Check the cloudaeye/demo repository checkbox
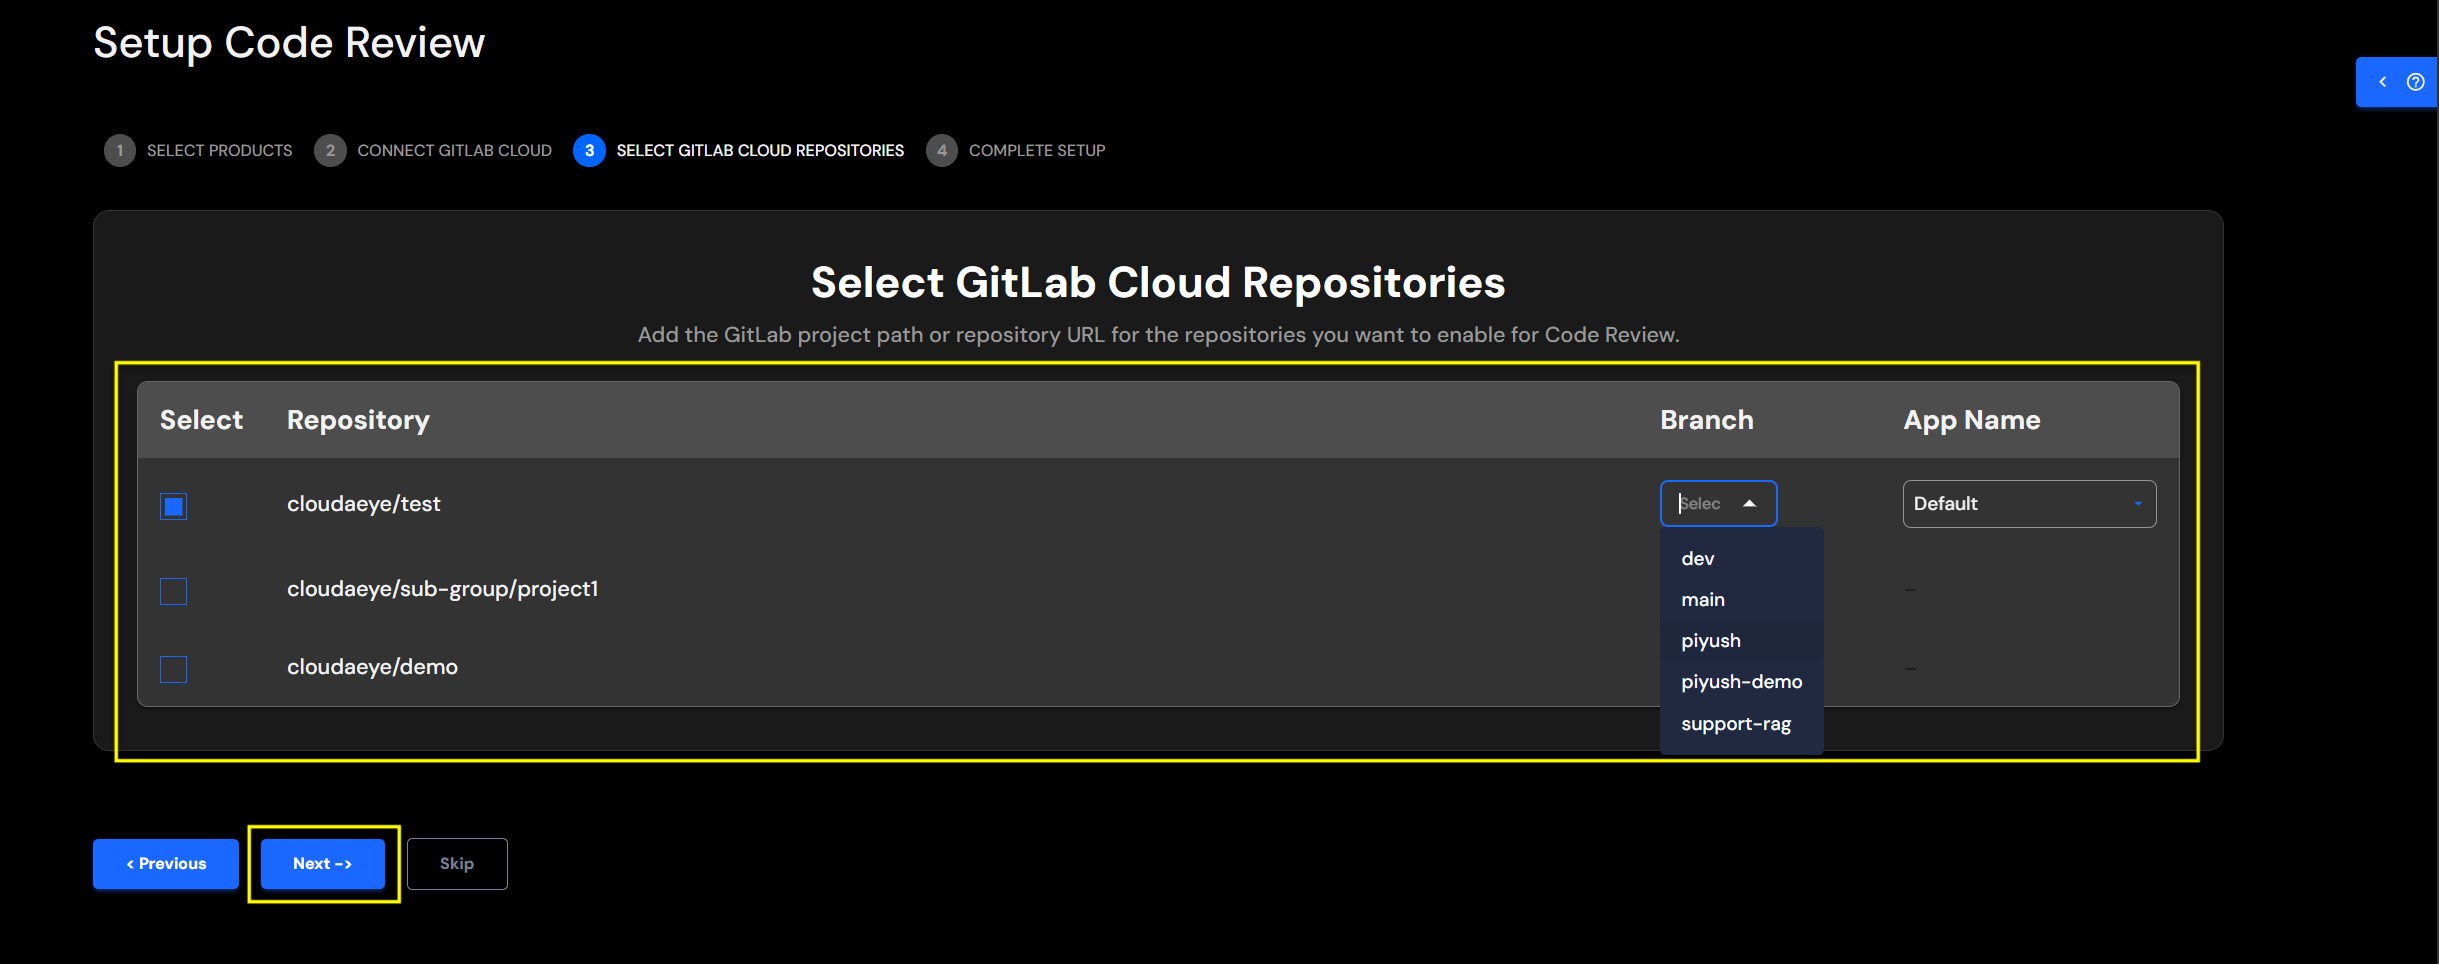The image size is (2439, 964). (x=173, y=669)
